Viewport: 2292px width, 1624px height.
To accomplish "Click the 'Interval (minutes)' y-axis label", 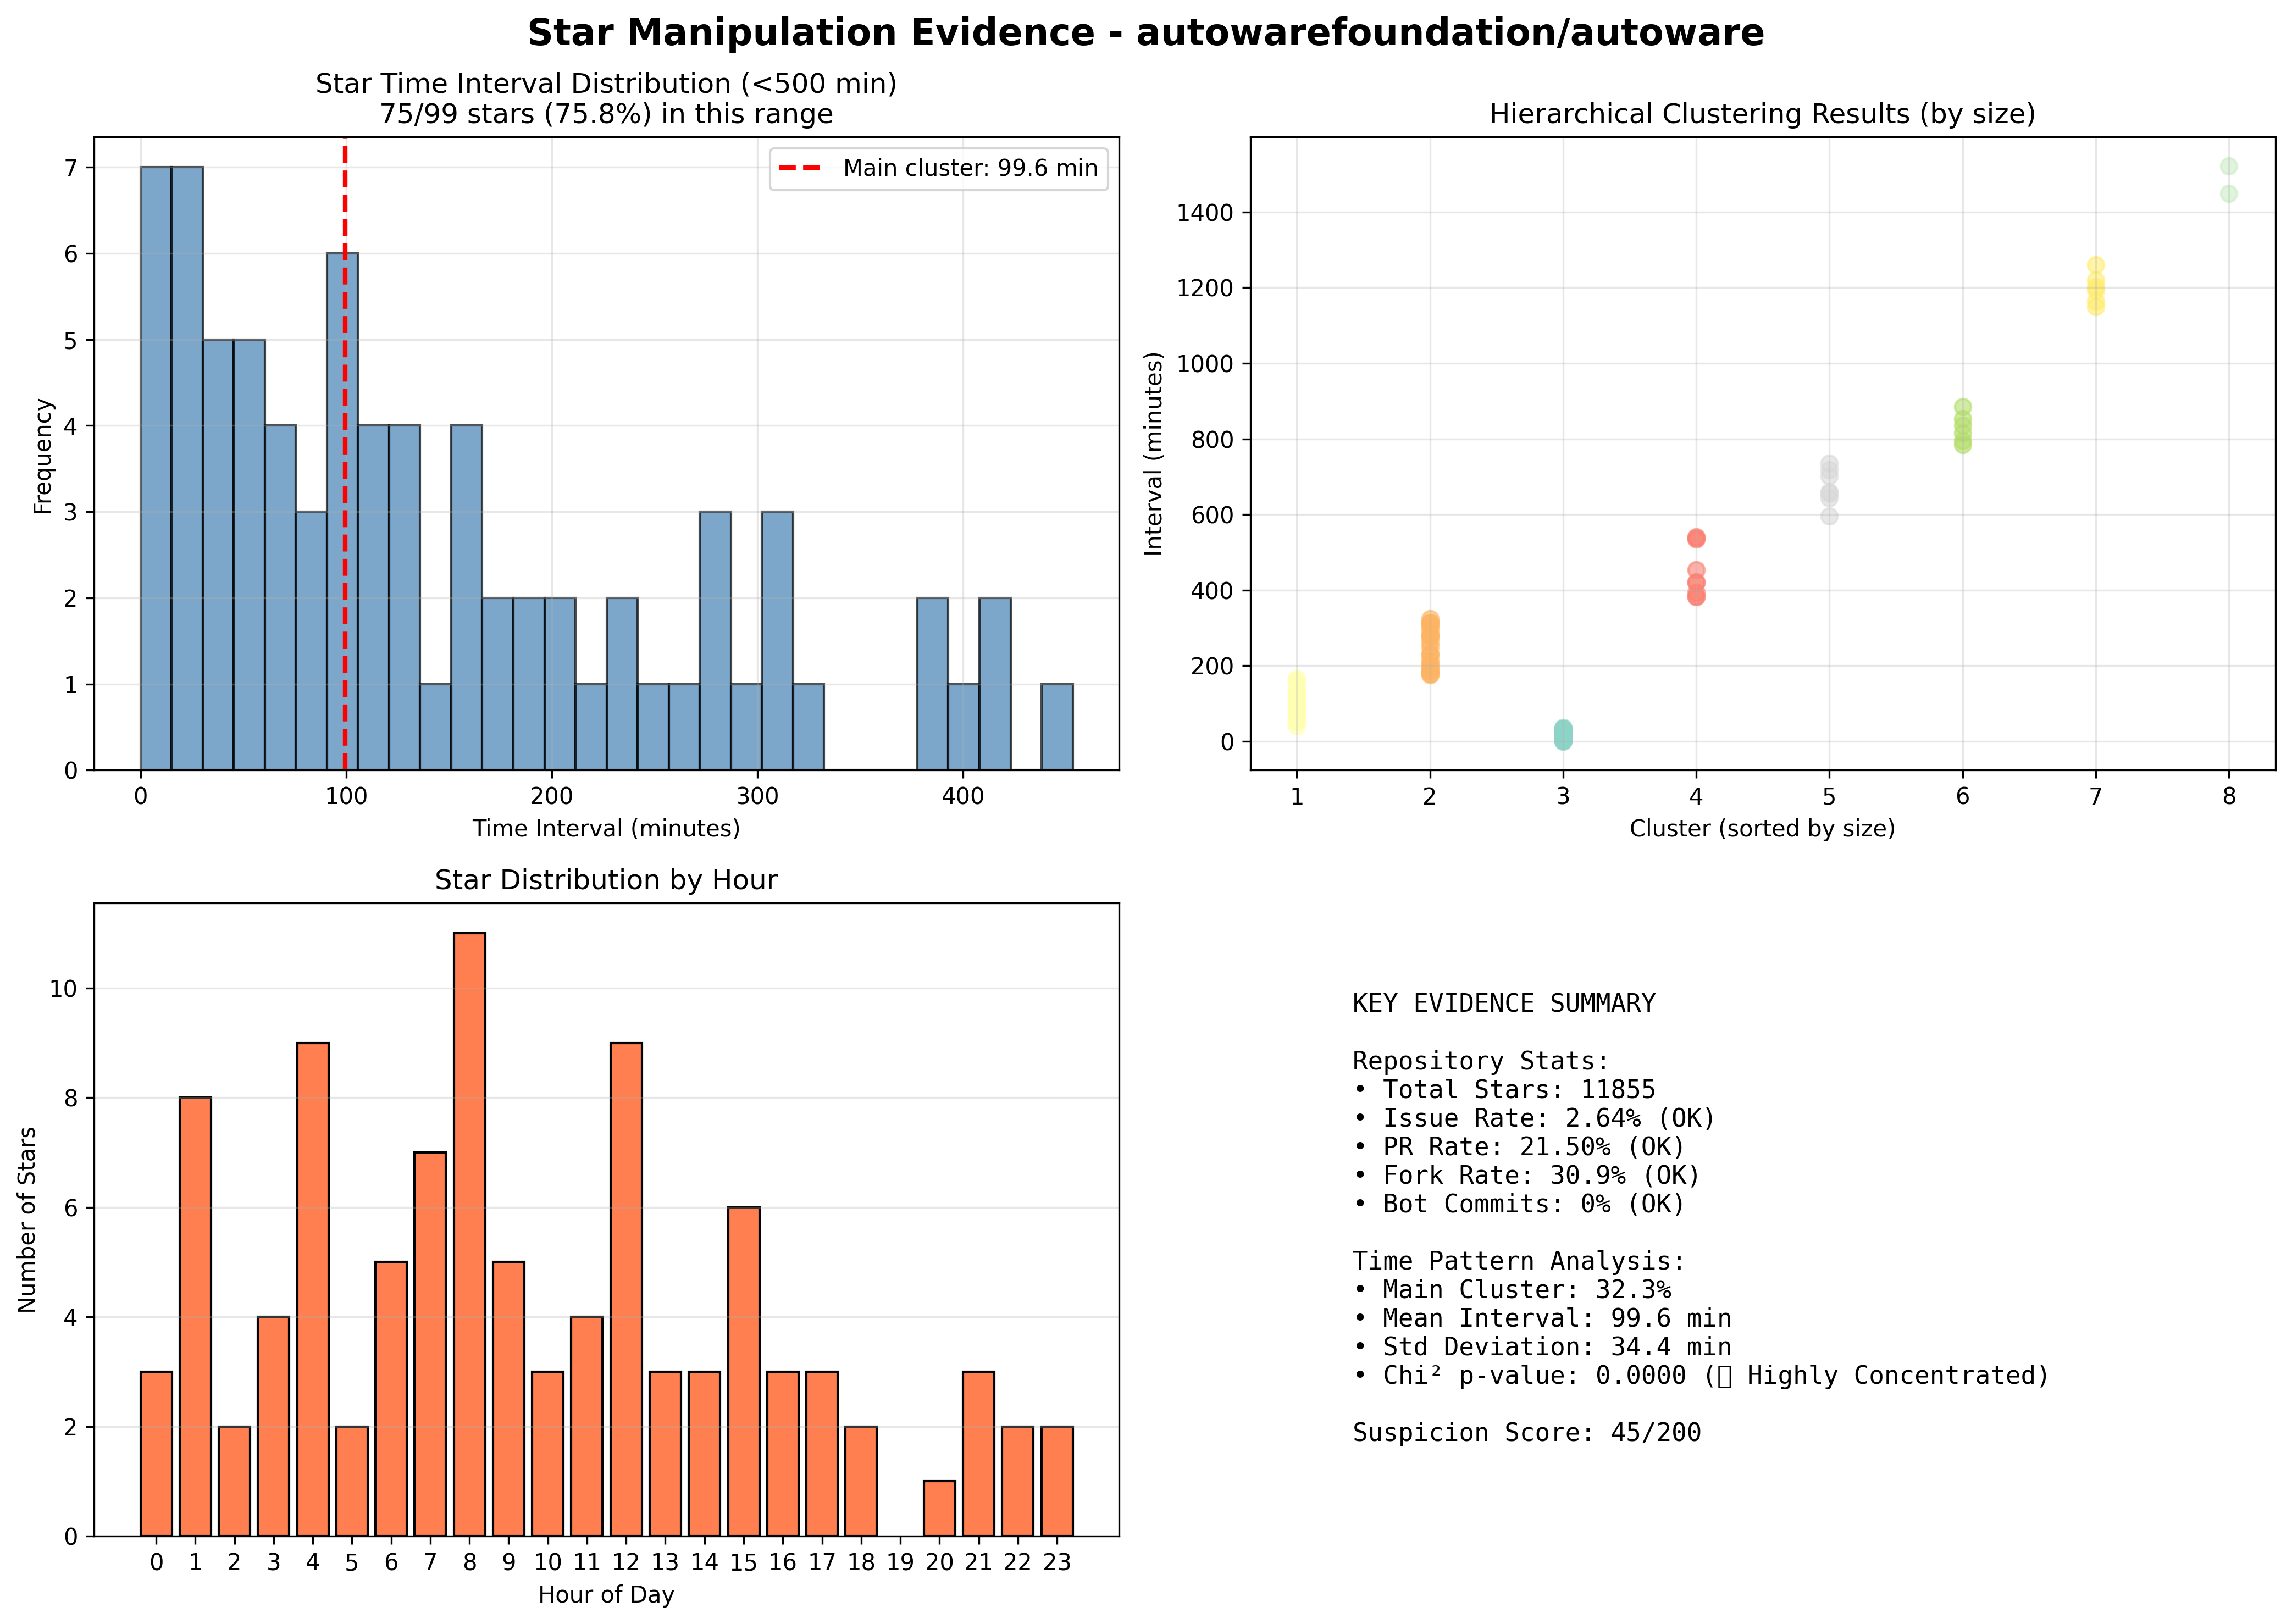I will [1154, 454].
